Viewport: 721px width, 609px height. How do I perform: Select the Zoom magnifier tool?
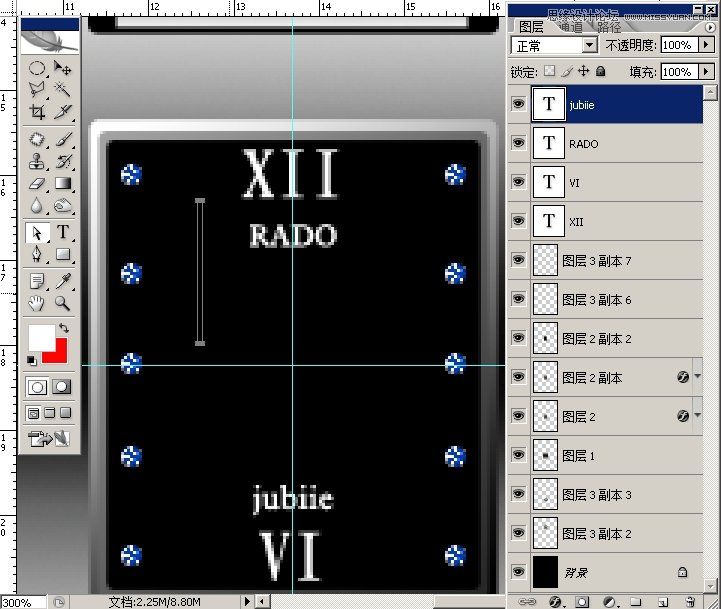point(63,303)
